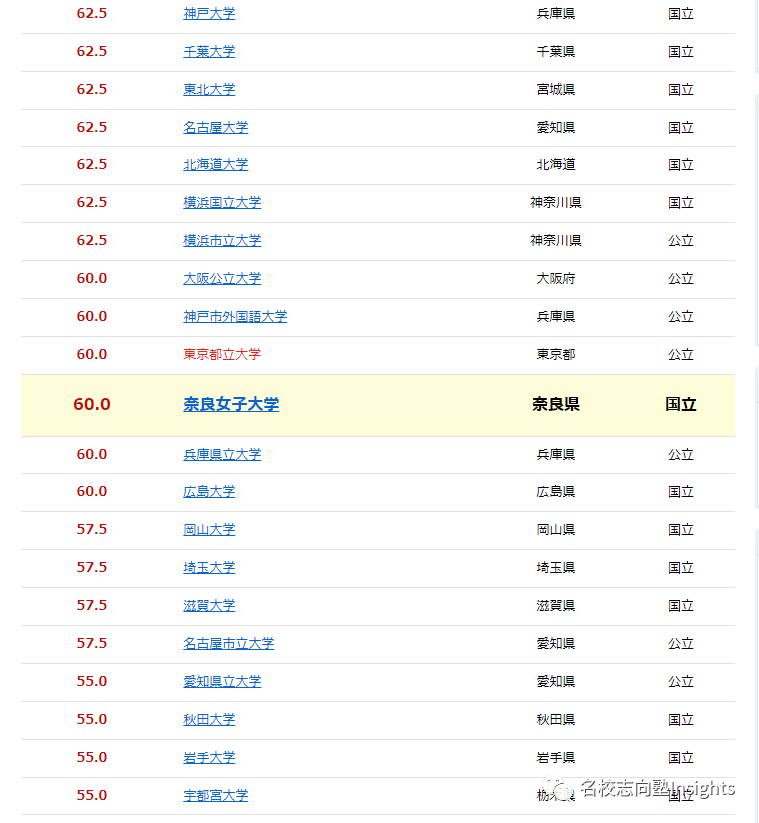The height and width of the screenshot is (823, 759).
Task: Open the 岩手大学 link
Action: coord(209,757)
